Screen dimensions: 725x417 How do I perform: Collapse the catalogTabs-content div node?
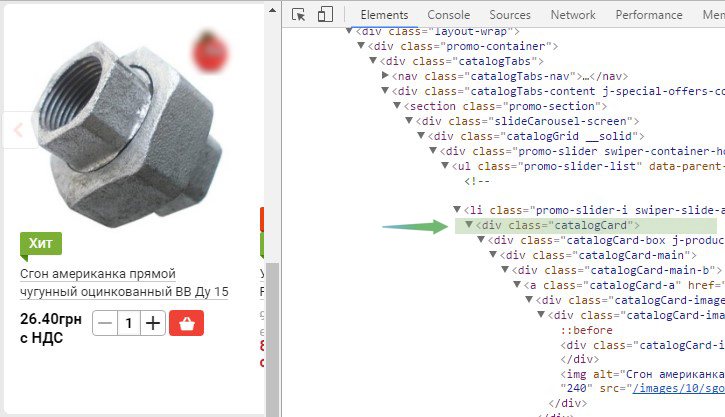pos(385,91)
